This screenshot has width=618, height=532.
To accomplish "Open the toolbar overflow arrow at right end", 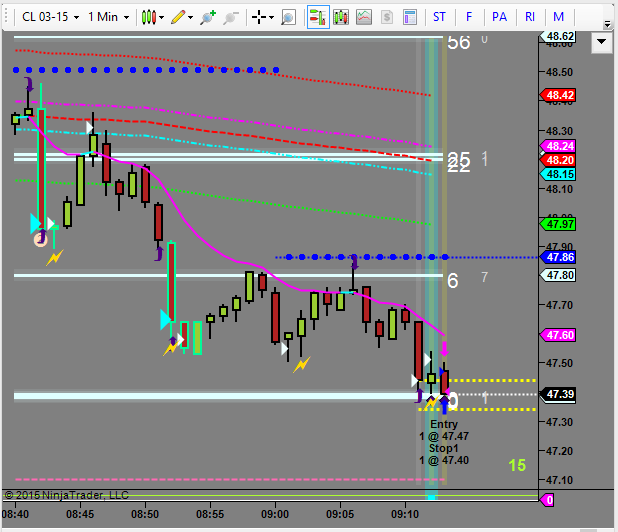I will (x=607, y=25).
